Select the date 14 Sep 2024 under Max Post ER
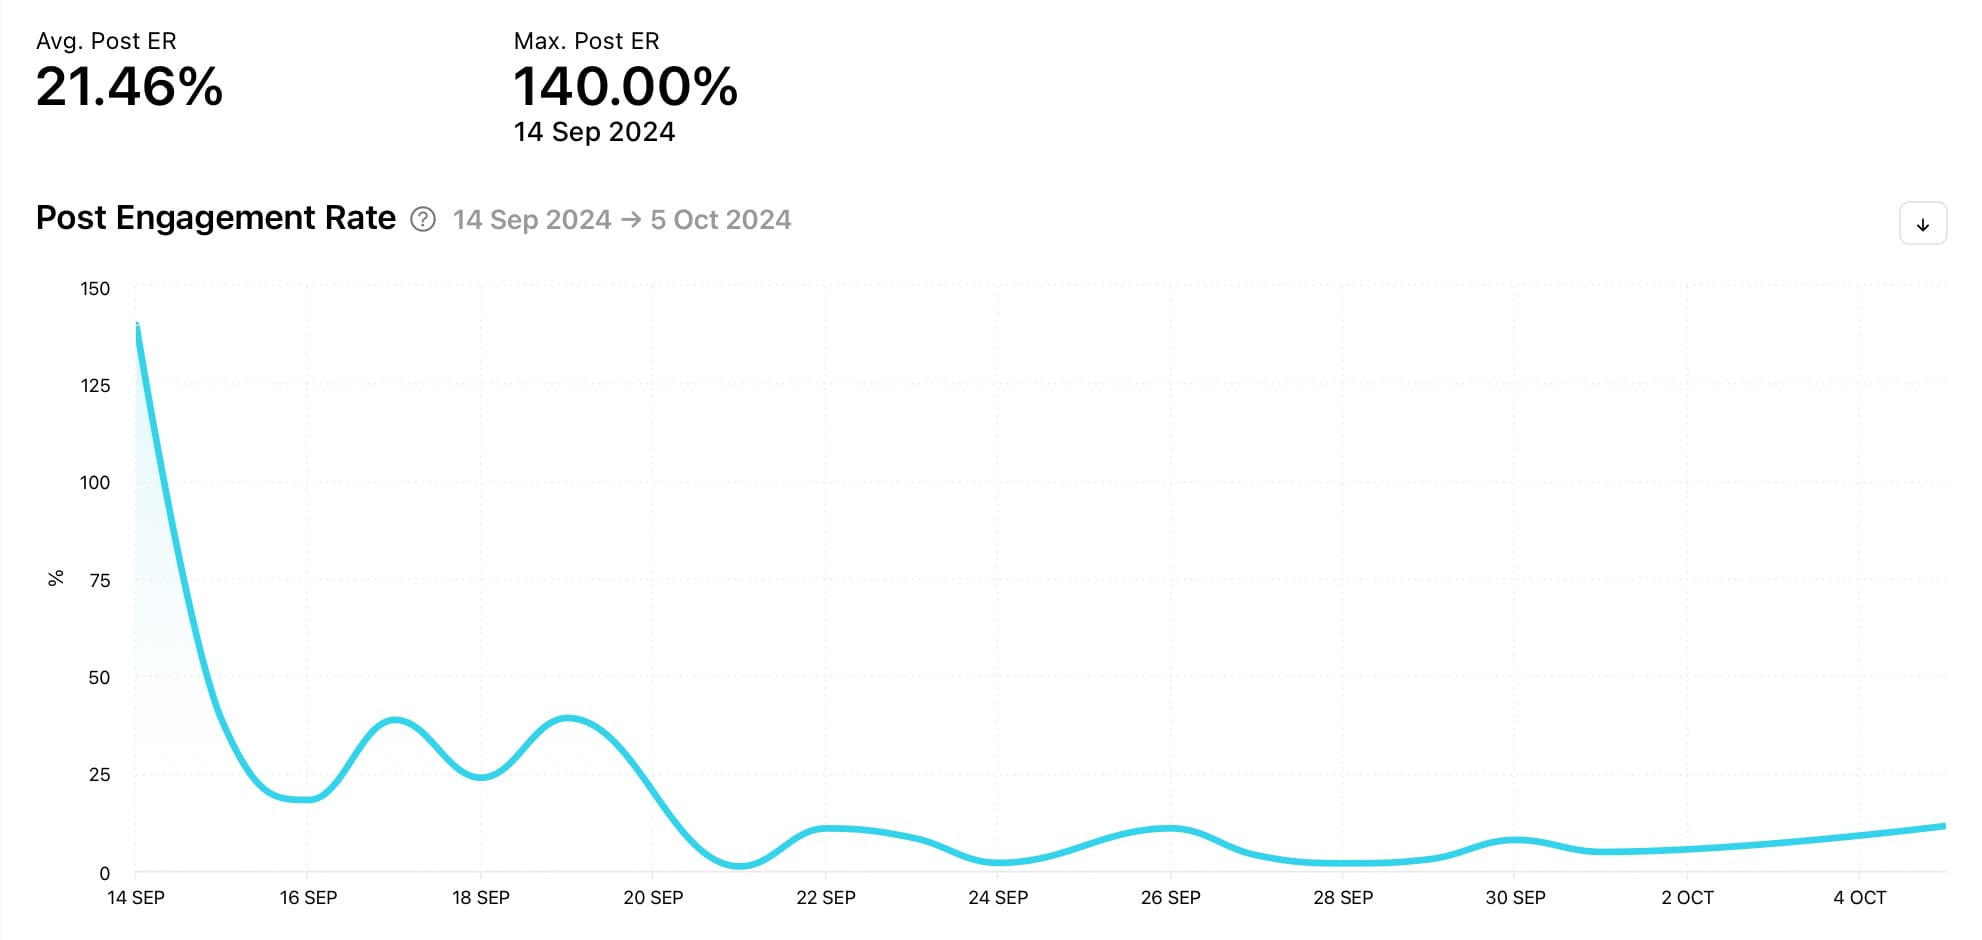1982x940 pixels. point(594,131)
